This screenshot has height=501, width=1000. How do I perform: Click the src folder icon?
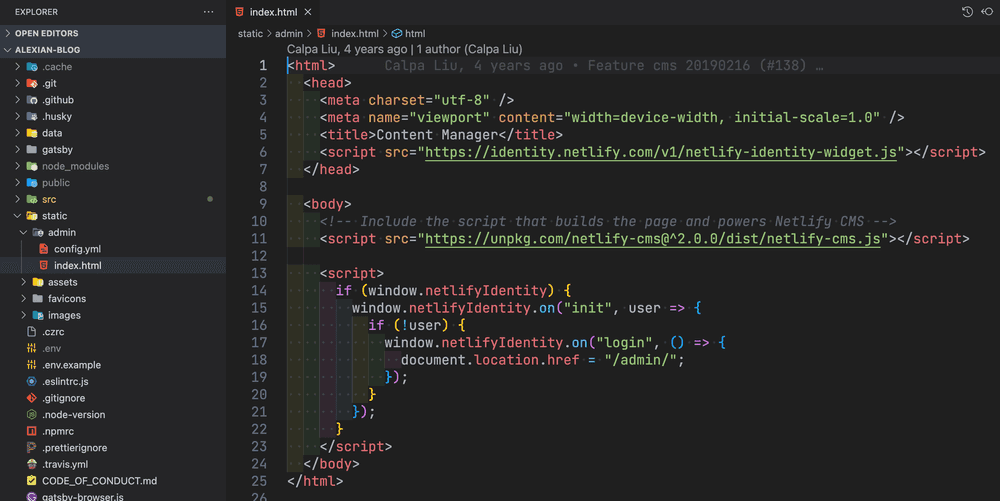[32, 199]
